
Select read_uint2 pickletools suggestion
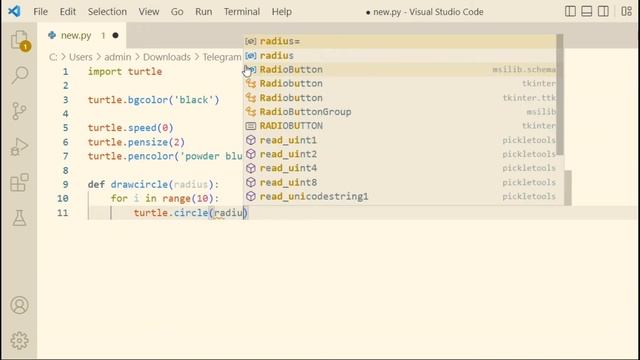pyautogui.click(x=400, y=154)
